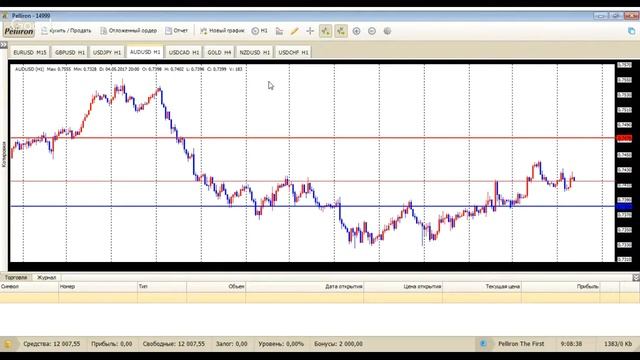Click the 1383/0 Kb traffic indicator
This screenshot has width=640, height=360.
tap(618, 344)
